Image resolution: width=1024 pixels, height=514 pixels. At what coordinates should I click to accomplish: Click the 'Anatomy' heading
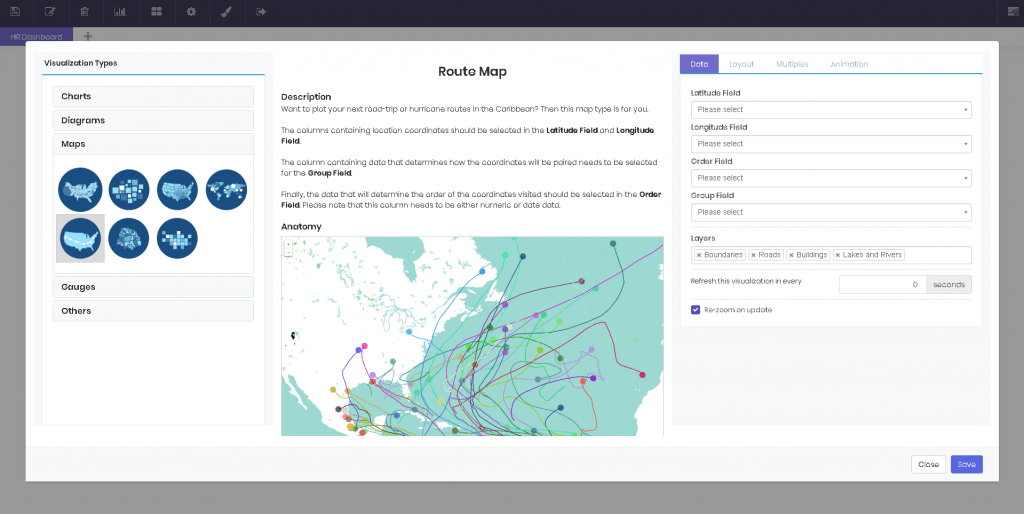pos(301,227)
